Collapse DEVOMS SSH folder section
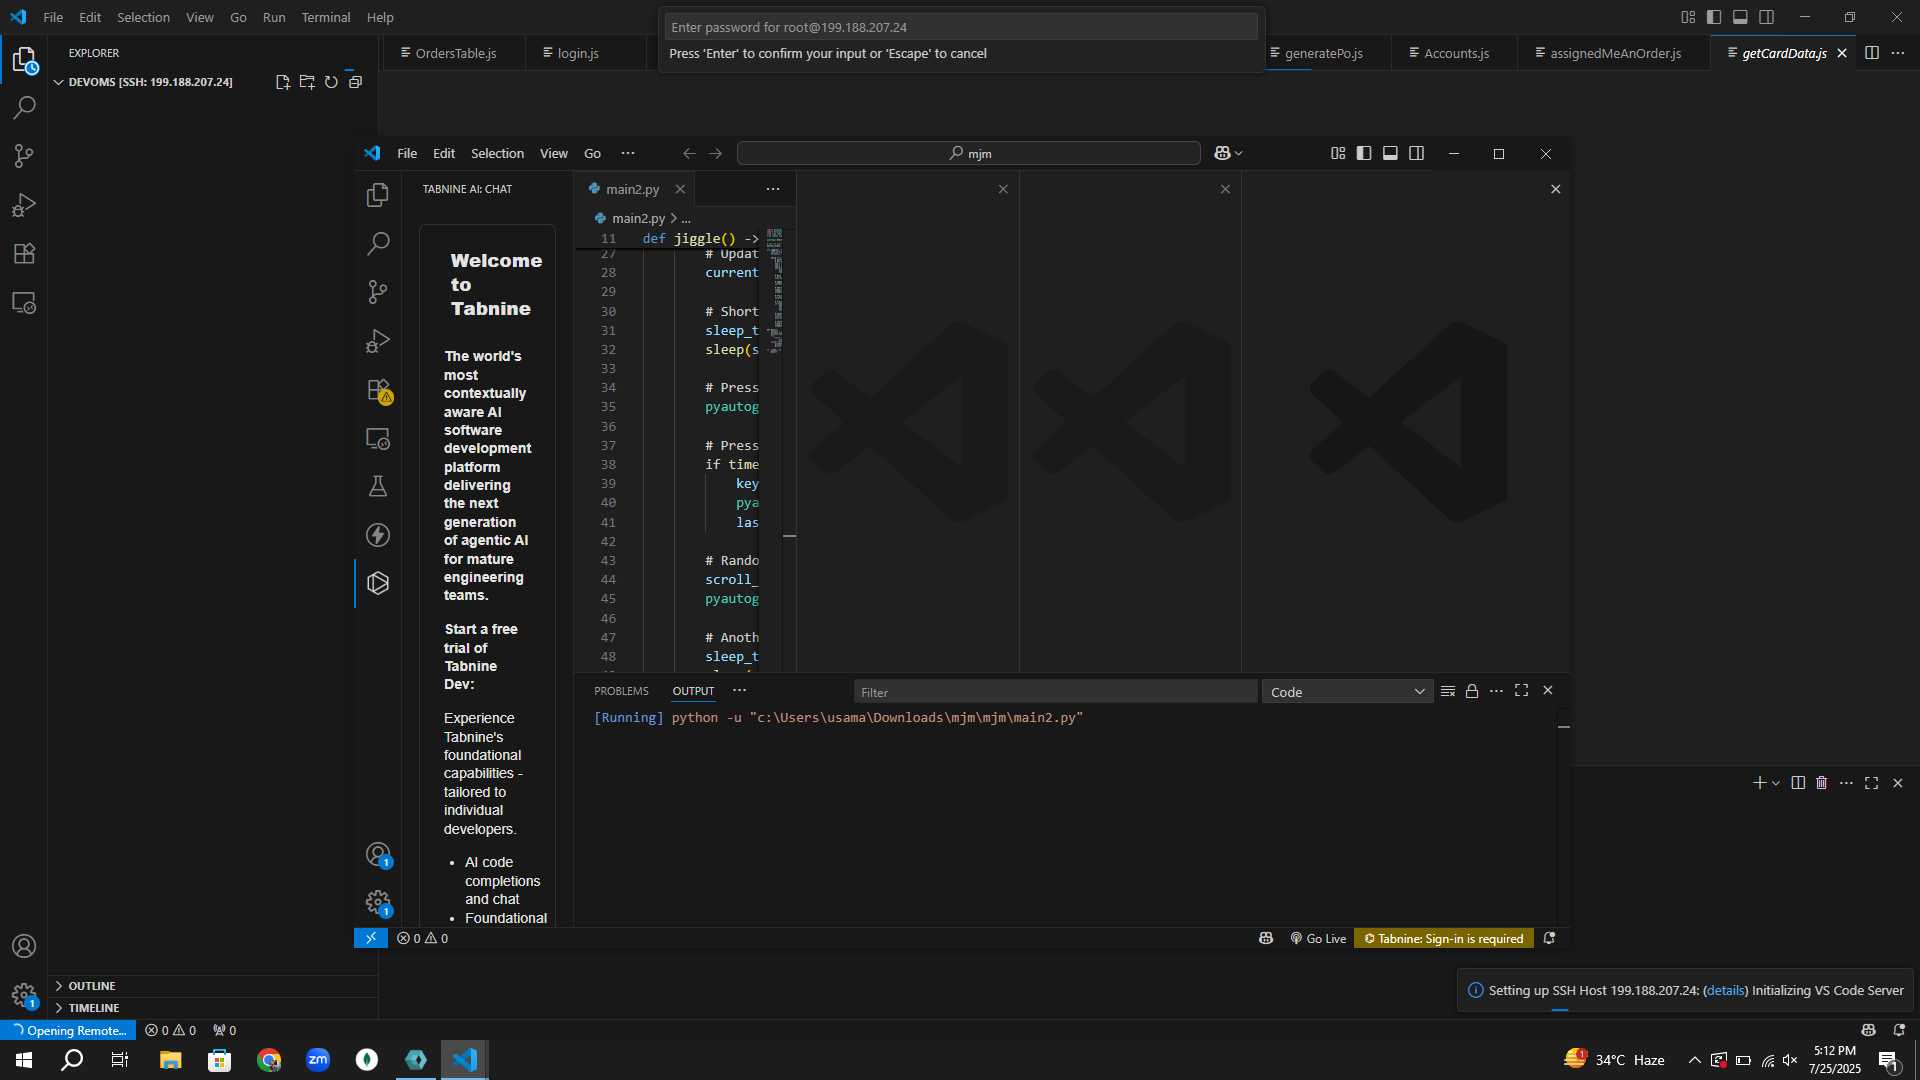The width and height of the screenshot is (1920, 1080). tap(59, 82)
